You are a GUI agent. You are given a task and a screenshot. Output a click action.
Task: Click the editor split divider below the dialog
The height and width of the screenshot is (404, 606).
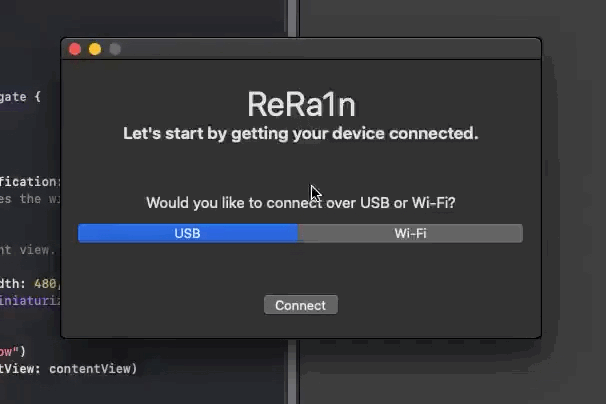point(292,372)
